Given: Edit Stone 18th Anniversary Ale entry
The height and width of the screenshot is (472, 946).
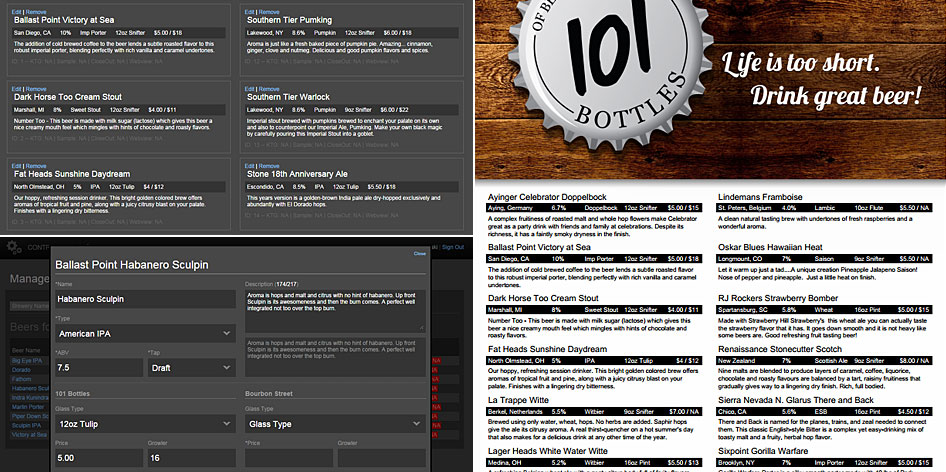Looking at the screenshot, I should (250, 165).
